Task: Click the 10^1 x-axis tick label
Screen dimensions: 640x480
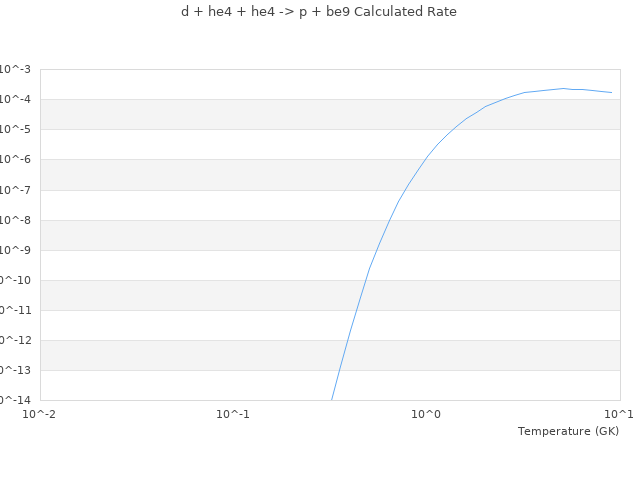Action: [619, 414]
